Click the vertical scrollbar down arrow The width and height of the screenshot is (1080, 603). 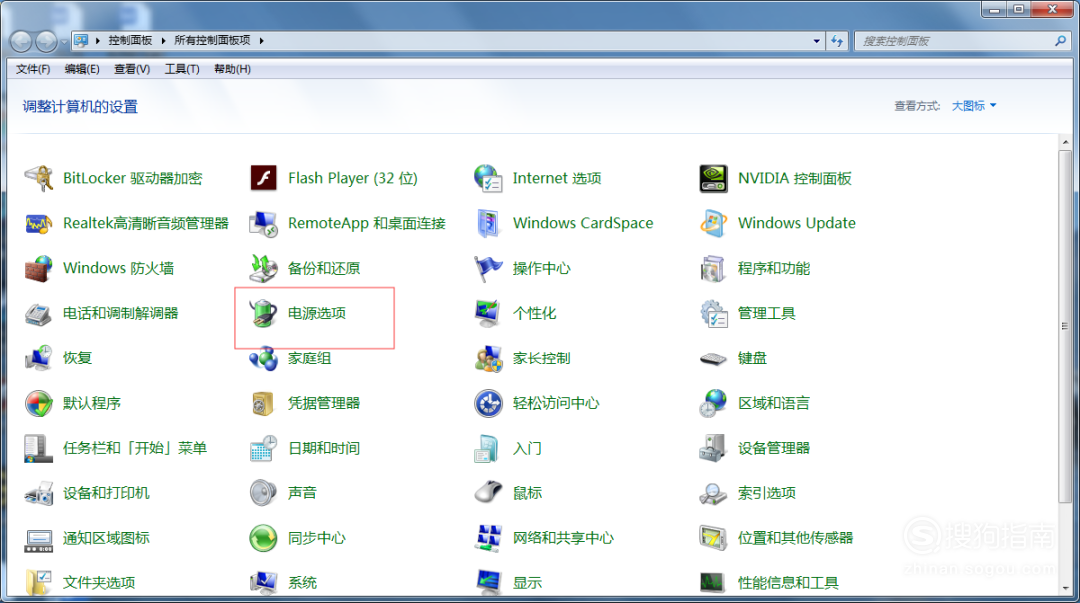click(x=1066, y=589)
